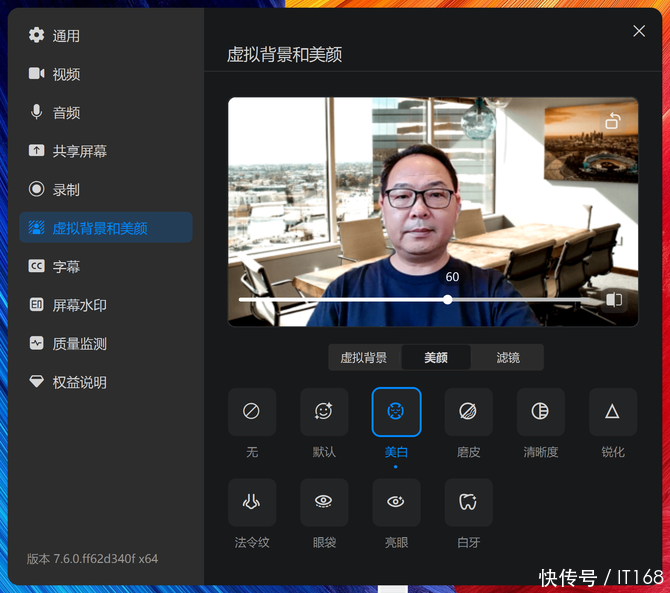670x593 pixels.
Task: Open the 通用 general settings
Action: (x=66, y=36)
